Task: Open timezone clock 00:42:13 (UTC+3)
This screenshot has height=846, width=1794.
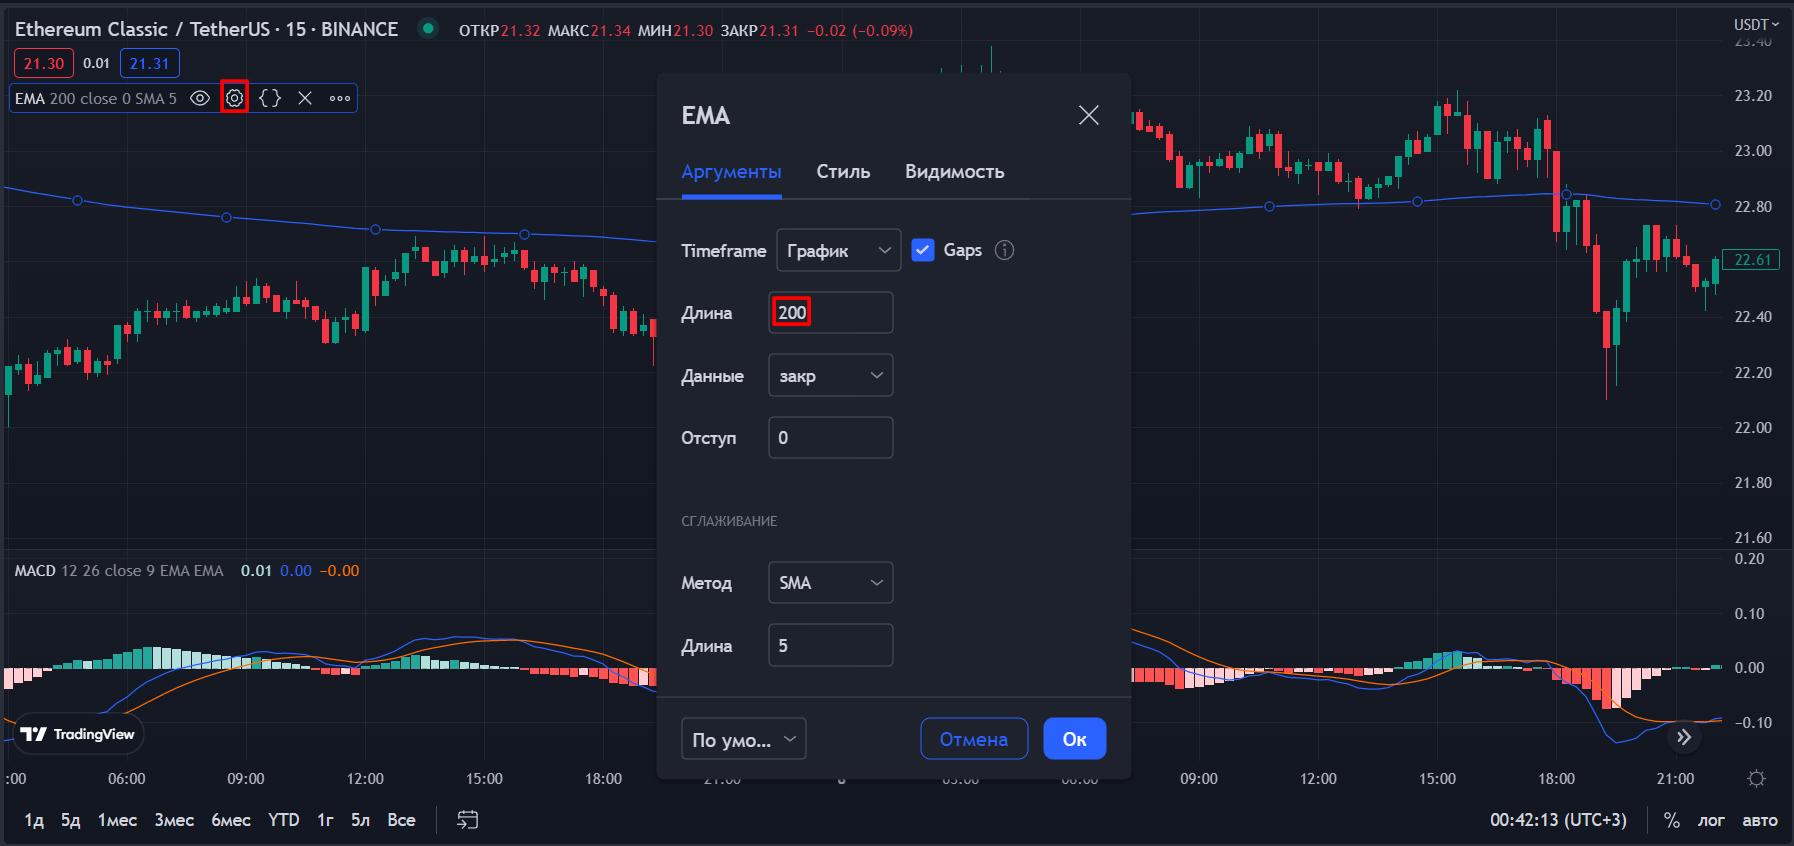Action: coord(1558,820)
